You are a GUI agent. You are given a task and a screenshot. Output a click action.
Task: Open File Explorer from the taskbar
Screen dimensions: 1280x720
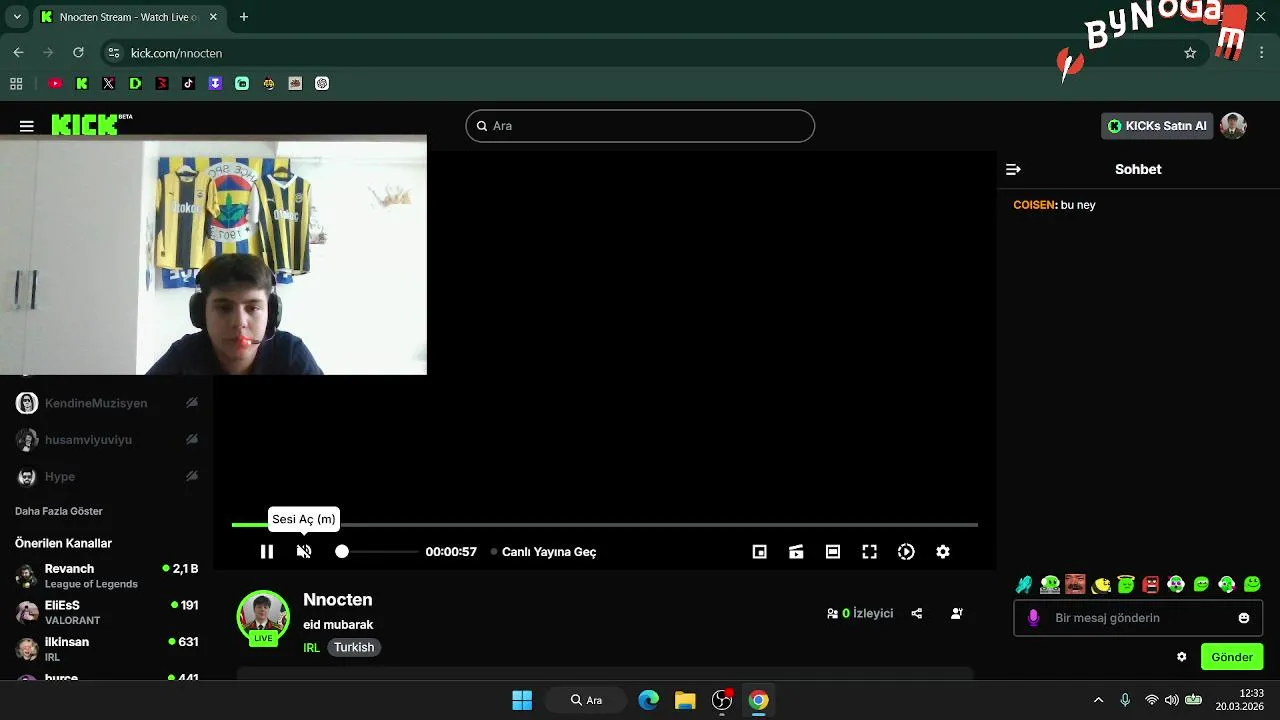pyautogui.click(x=685, y=700)
